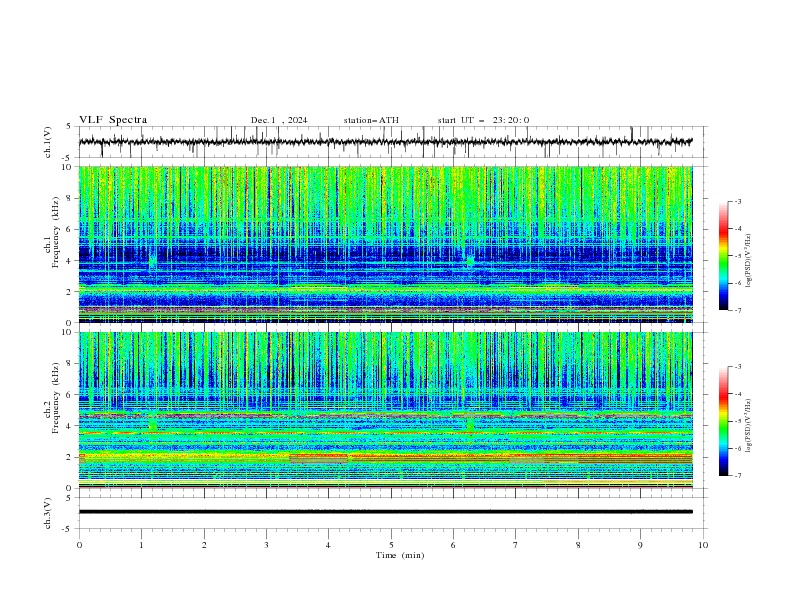This screenshot has width=792, height=612.
Task: Select the log(PSD) label beside ch.2 colorbar
Action: [748, 425]
